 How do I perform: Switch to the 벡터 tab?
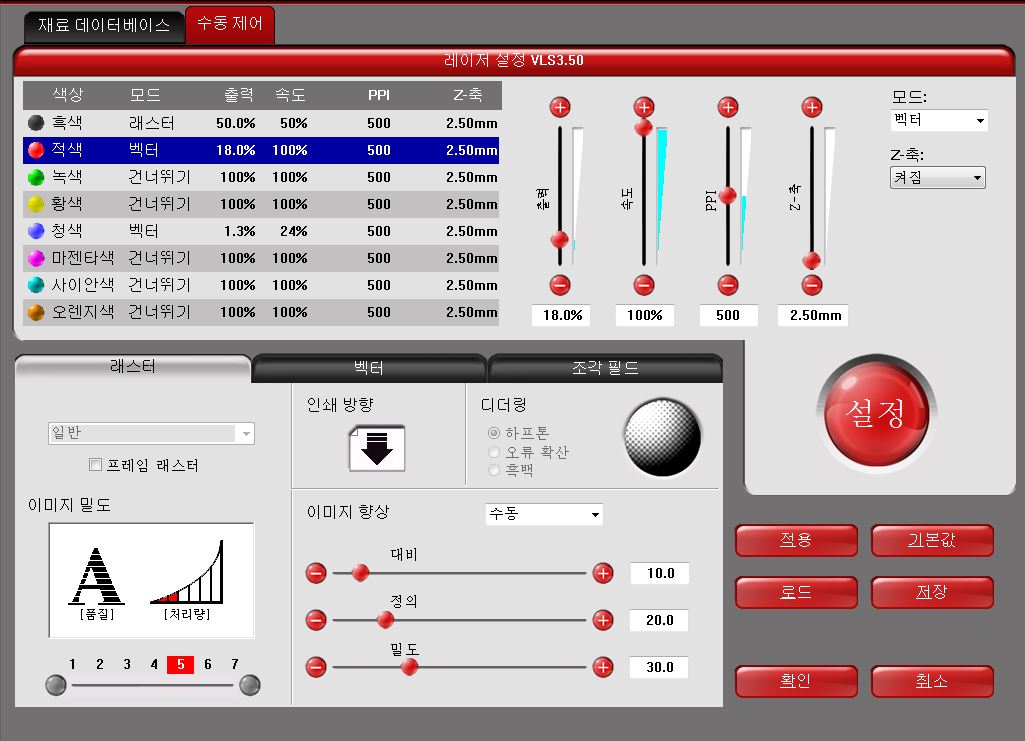pyautogui.click(x=369, y=368)
